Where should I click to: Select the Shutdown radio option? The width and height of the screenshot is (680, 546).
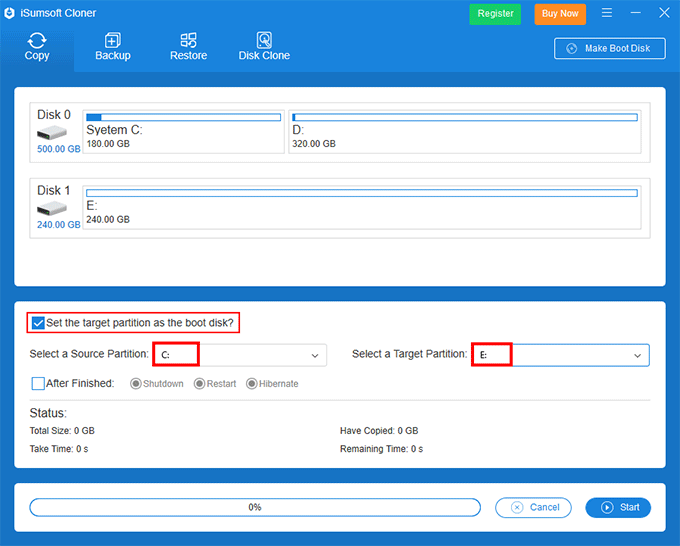coord(136,384)
